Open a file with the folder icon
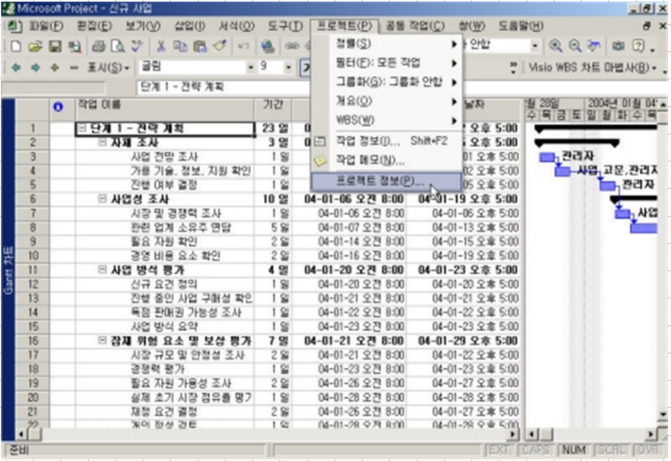Image resolution: width=671 pixels, height=461 pixels. [x=36, y=46]
